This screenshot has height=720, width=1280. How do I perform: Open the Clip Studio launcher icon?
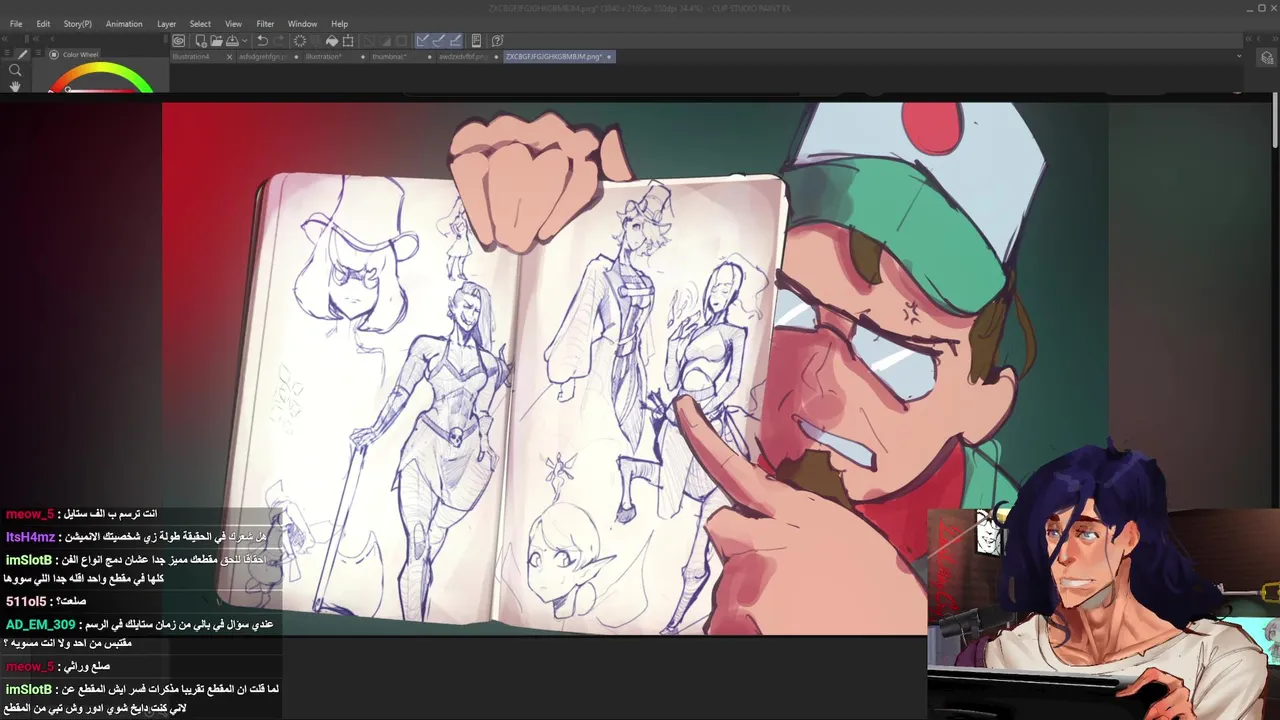tap(178, 41)
